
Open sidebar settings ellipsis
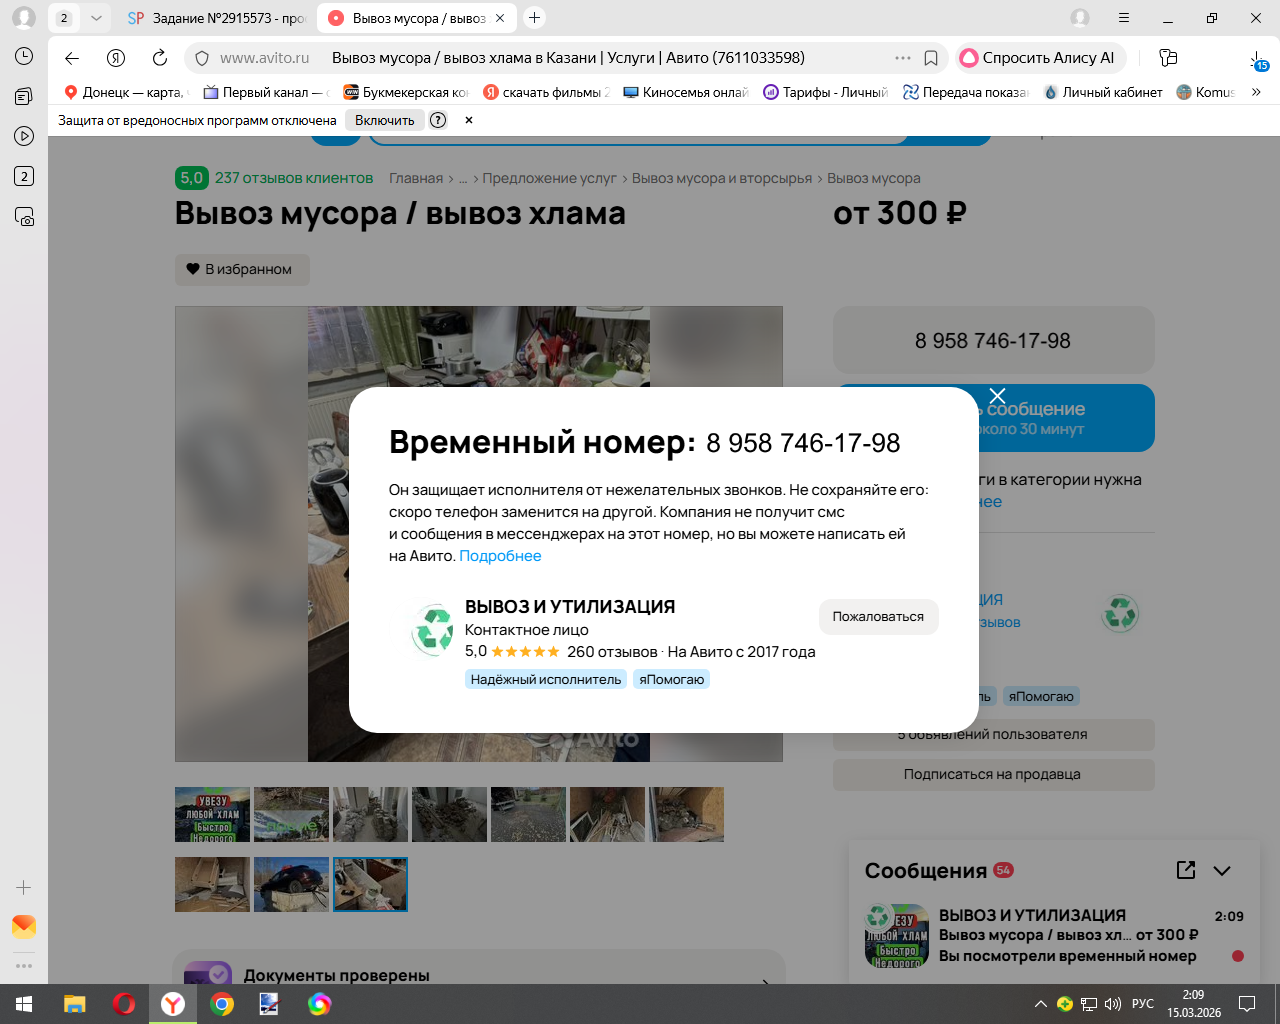pyautogui.click(x=24, y=966)
